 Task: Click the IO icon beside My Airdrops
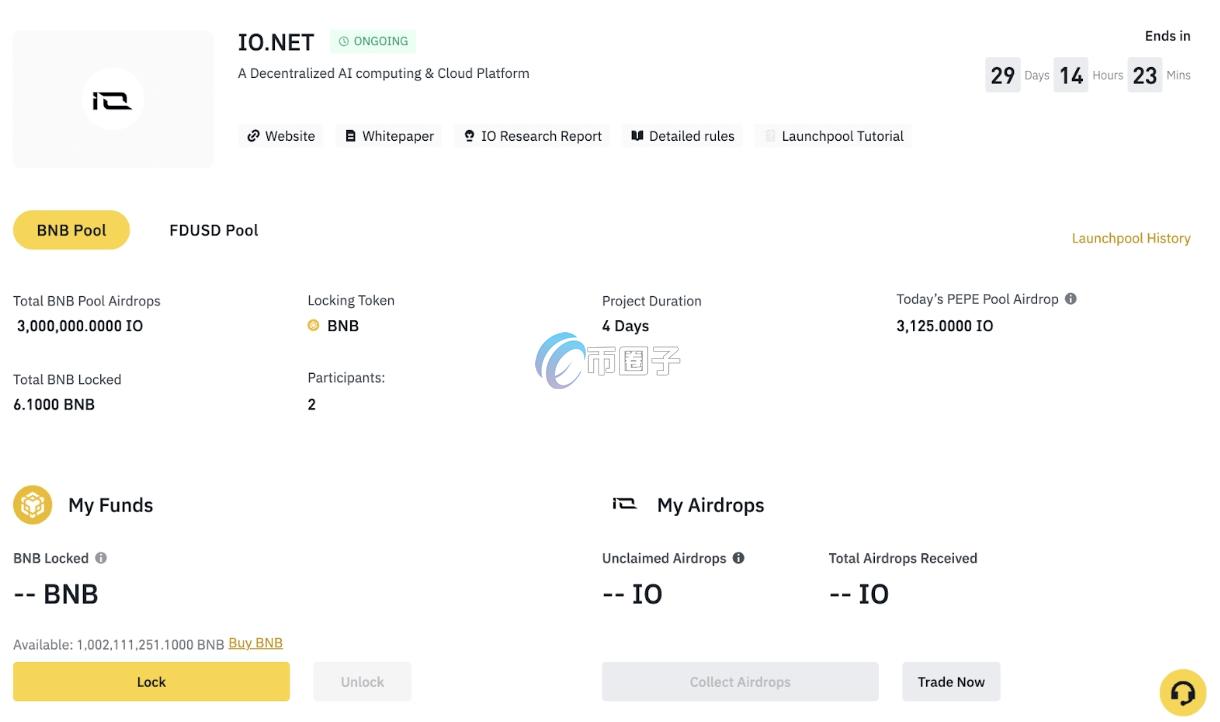pyautogui.click(x=624, y=505)
